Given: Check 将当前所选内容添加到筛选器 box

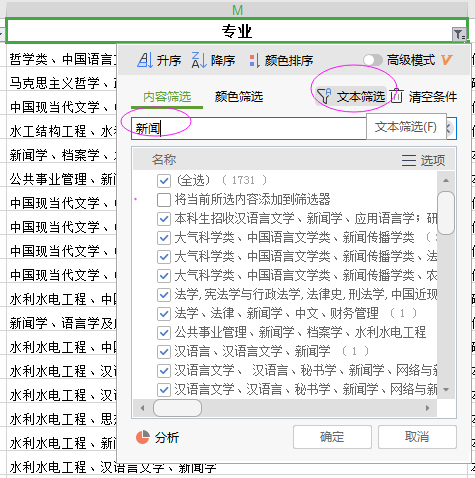Looking at the screenshot, I should pos(164,200).
